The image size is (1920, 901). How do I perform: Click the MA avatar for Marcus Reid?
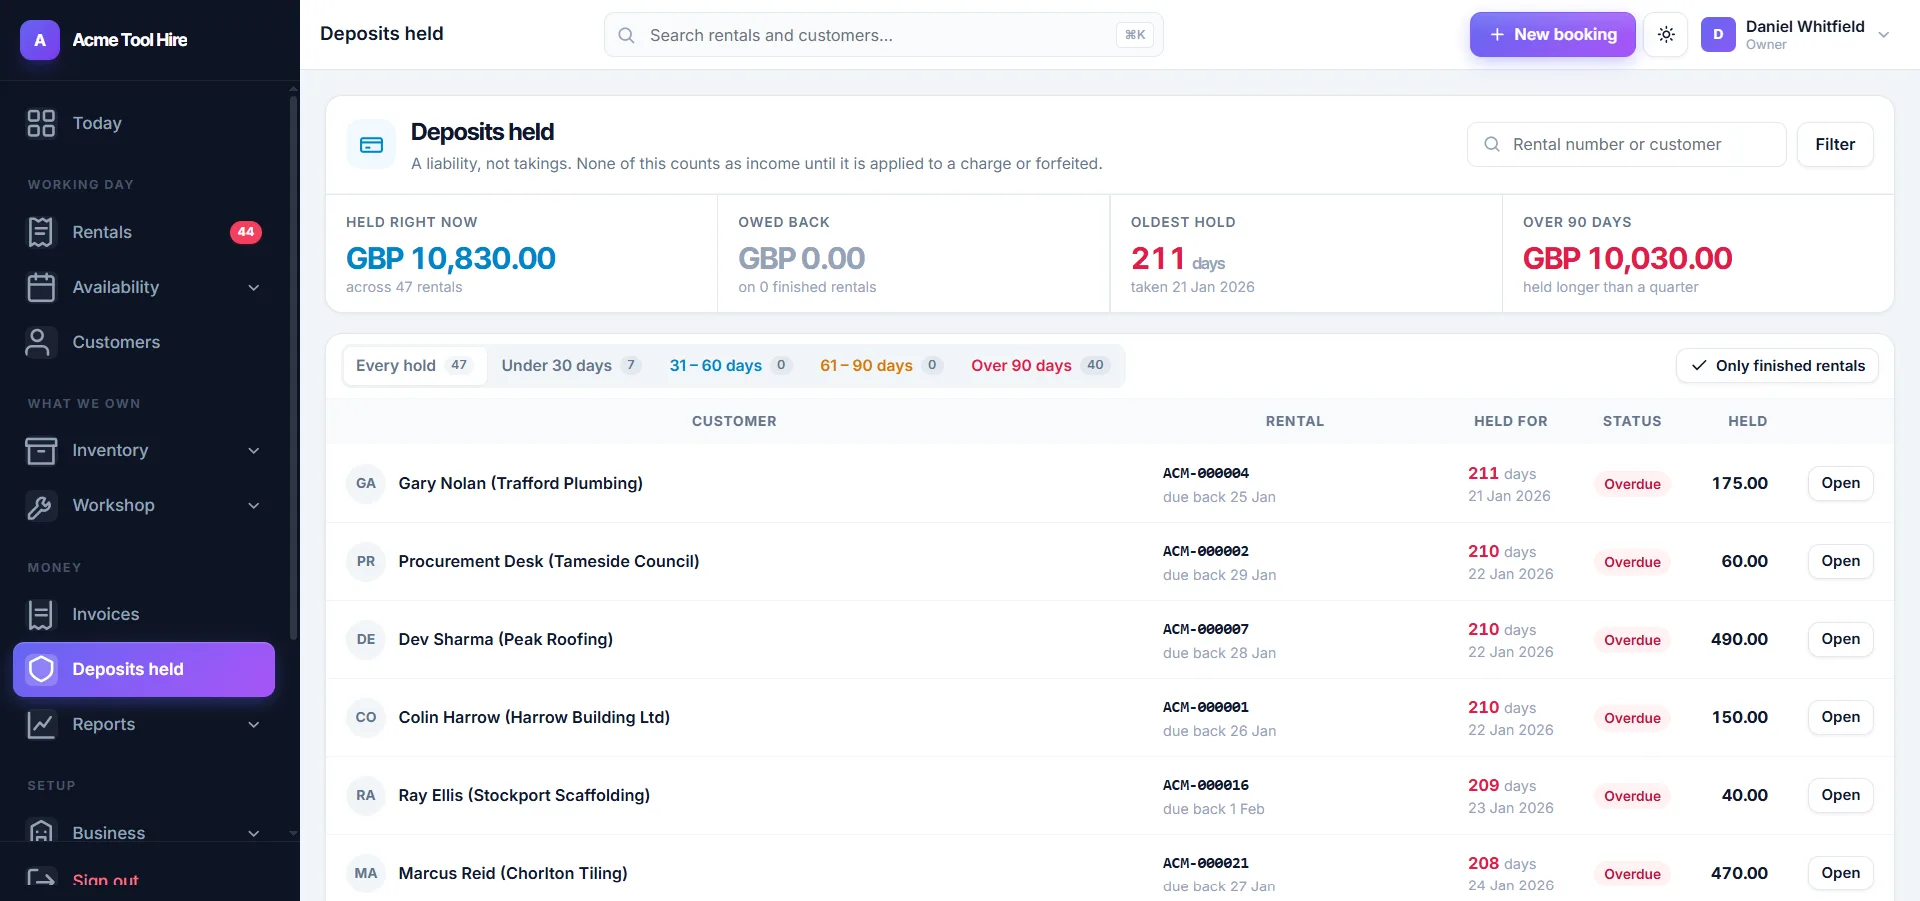(366, 873)
